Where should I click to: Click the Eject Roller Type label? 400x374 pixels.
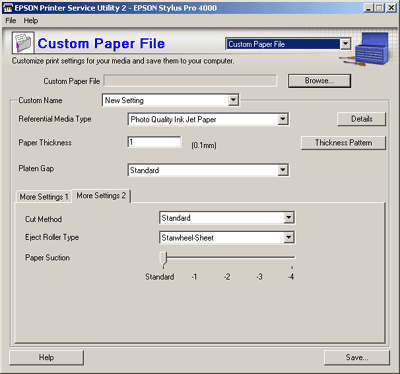pyautogui.click(x=52, y=237)
